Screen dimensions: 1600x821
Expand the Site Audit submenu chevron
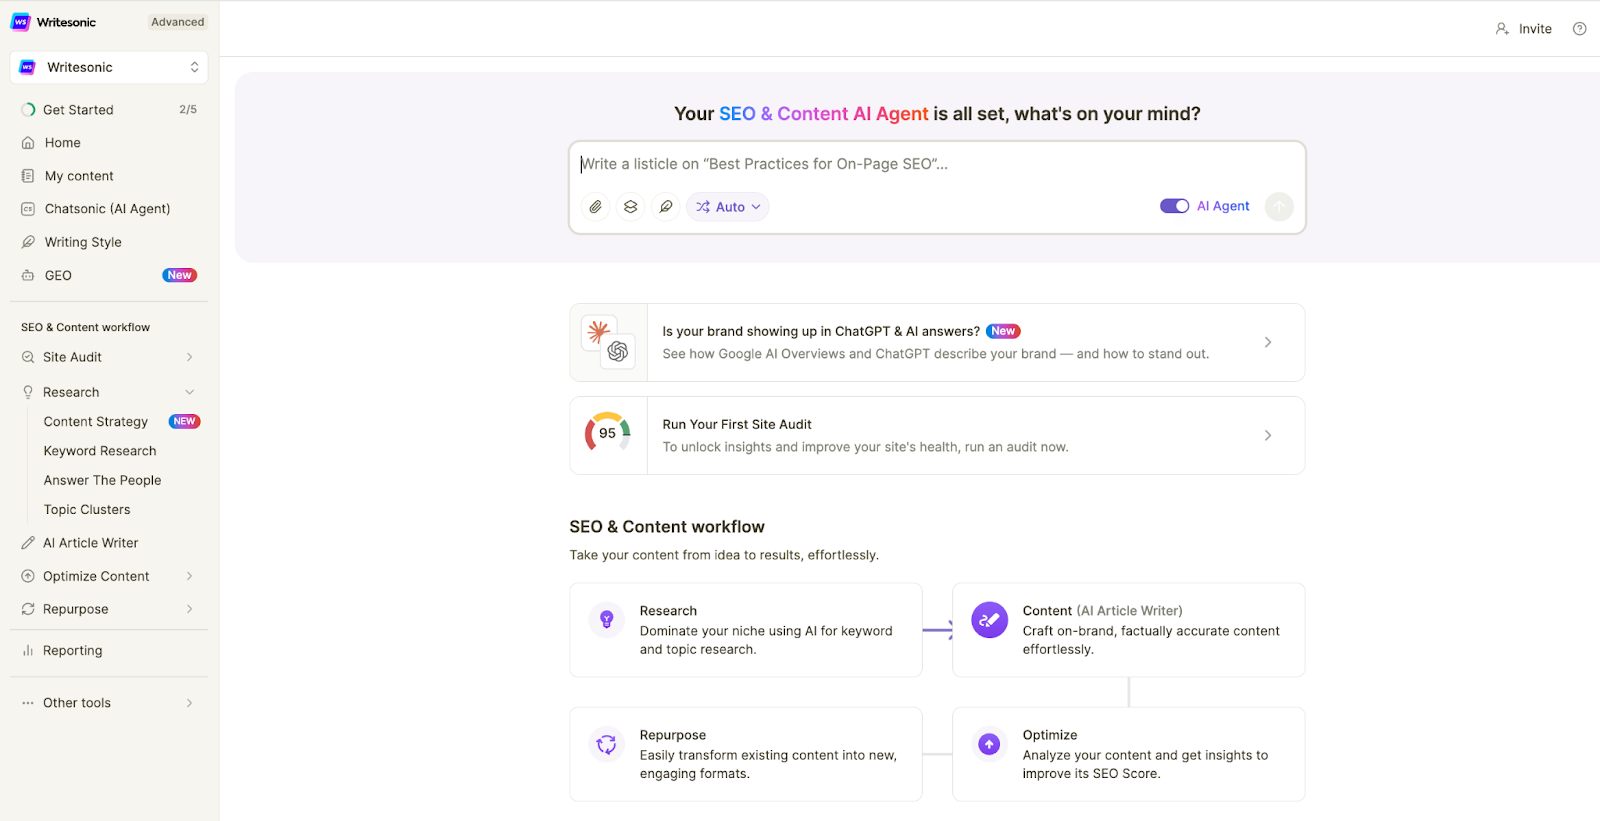(x=189, y=357)
